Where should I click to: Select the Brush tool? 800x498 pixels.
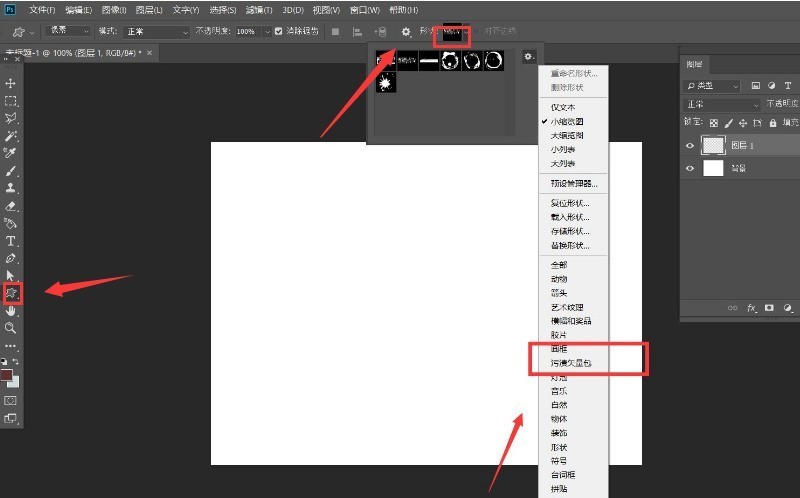[10, 170]
